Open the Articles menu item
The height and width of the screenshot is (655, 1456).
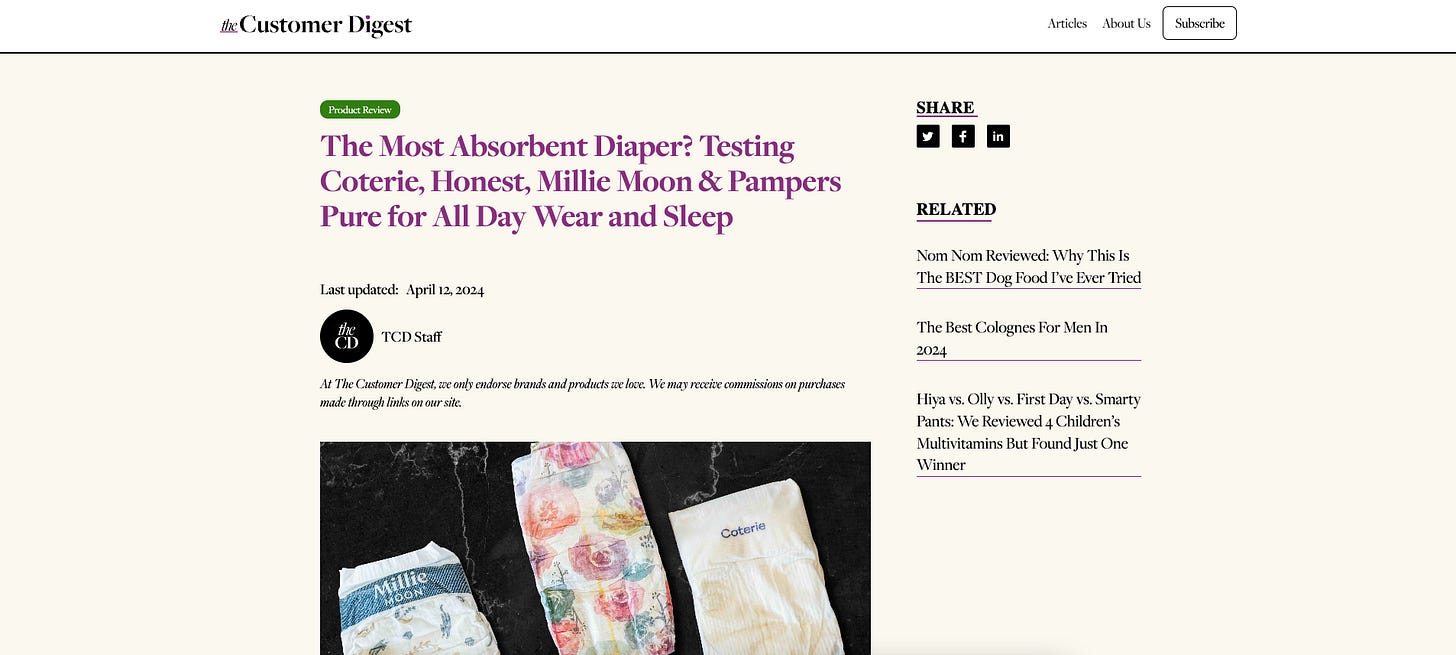click(x=1067, y=24)
